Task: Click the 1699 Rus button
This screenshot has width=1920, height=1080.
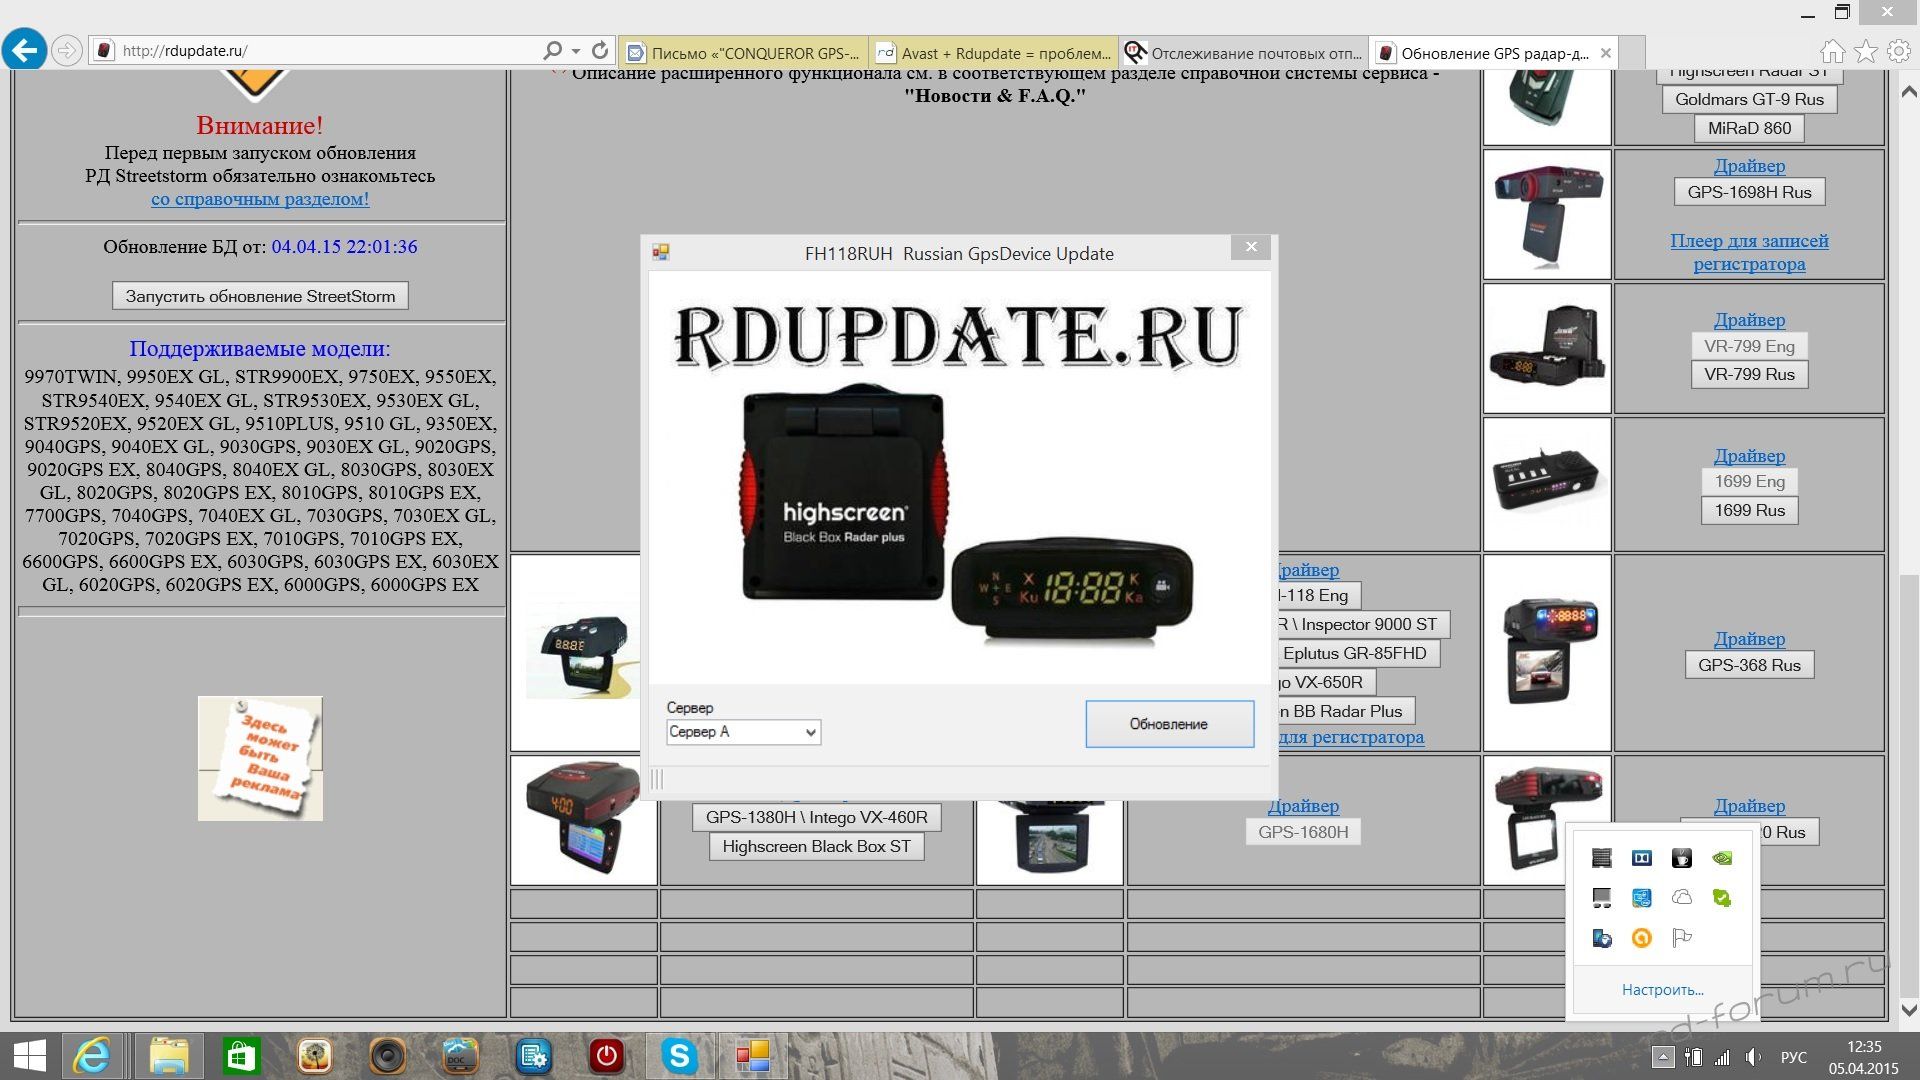Action: [1749, 510]
